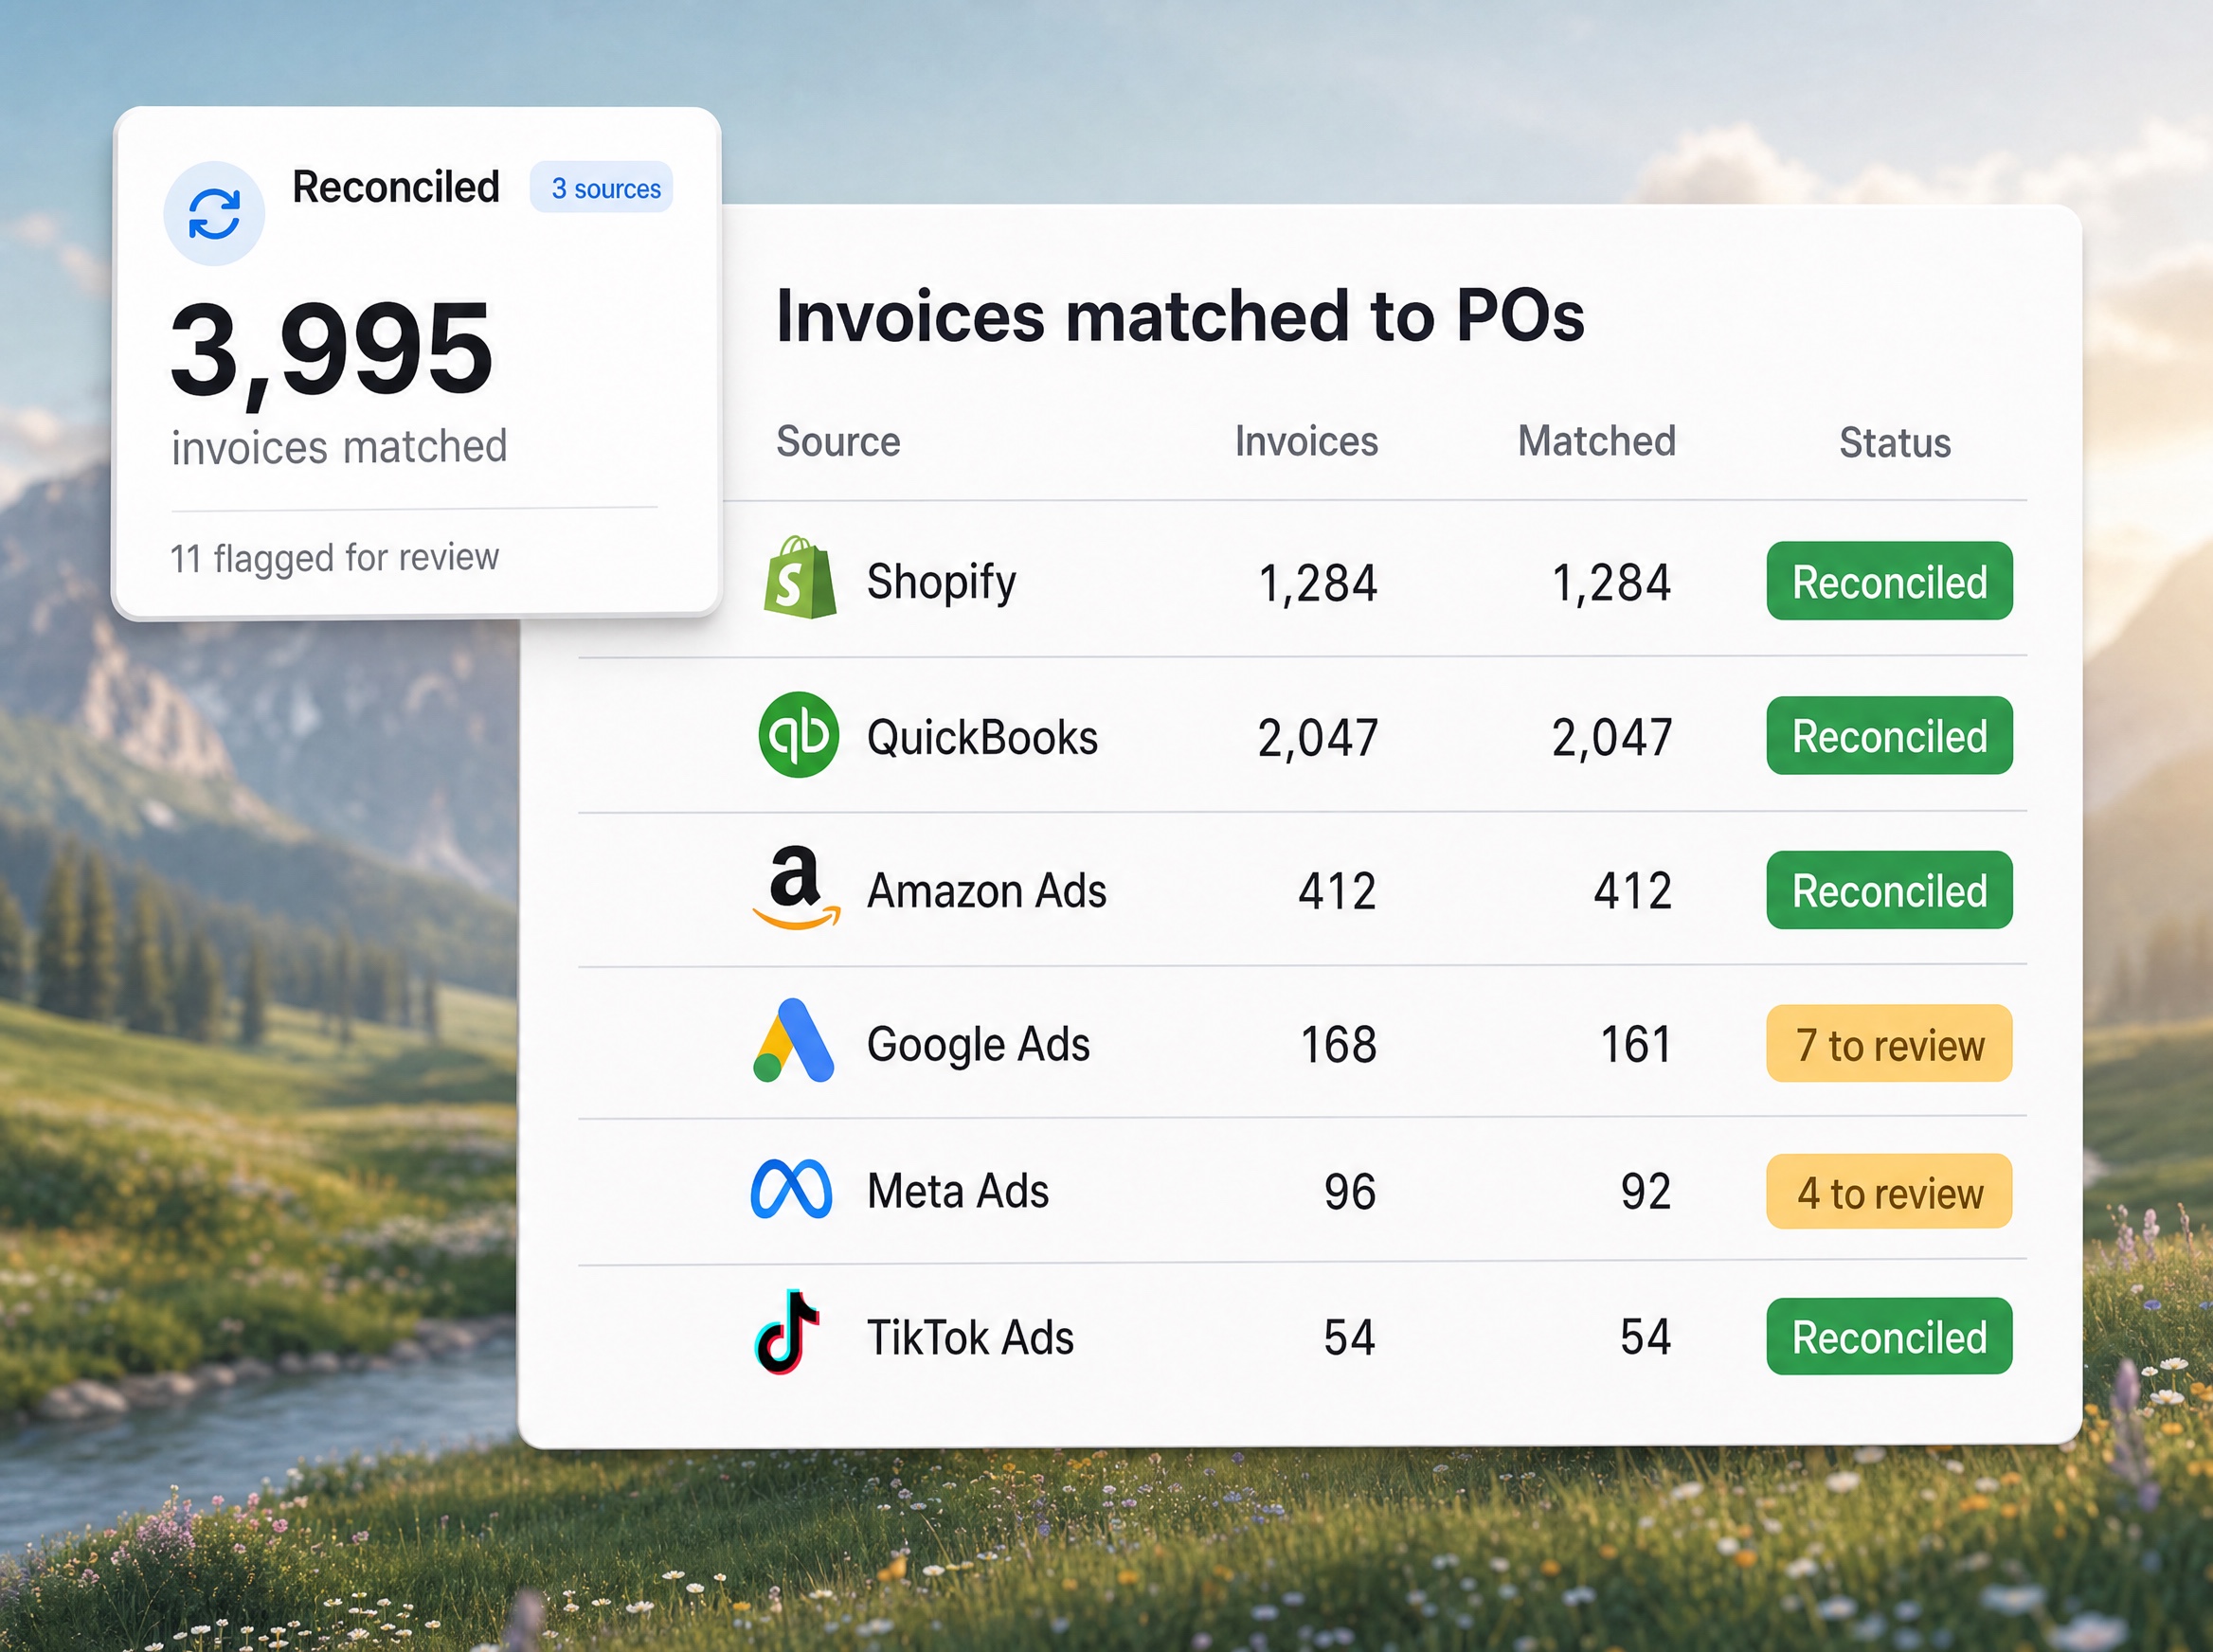Click the Meta Ads infinity logo
This screenshot has width=2213, height=1652.
(791, 1189)
